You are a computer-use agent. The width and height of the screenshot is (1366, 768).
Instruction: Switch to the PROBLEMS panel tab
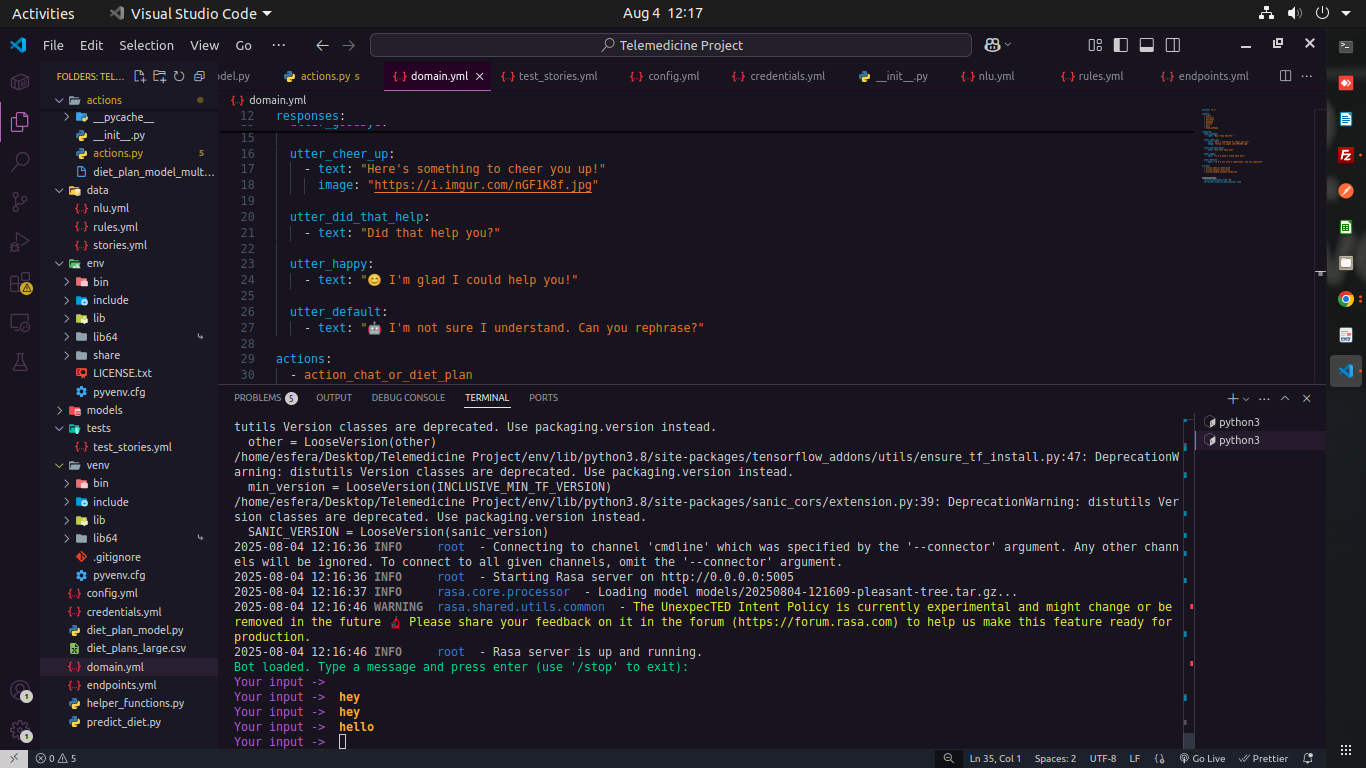tap(258, 398)
